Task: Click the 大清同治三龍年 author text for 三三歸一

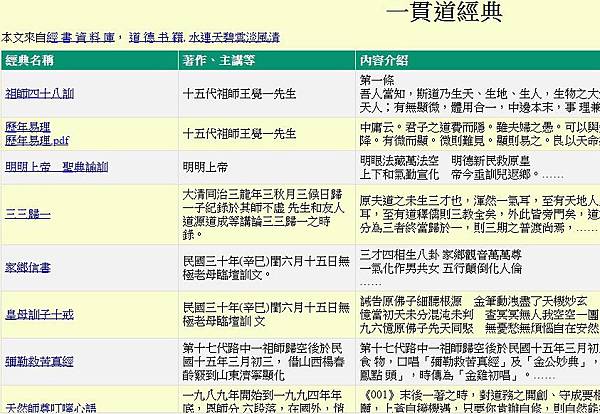Action: (263, 214)
